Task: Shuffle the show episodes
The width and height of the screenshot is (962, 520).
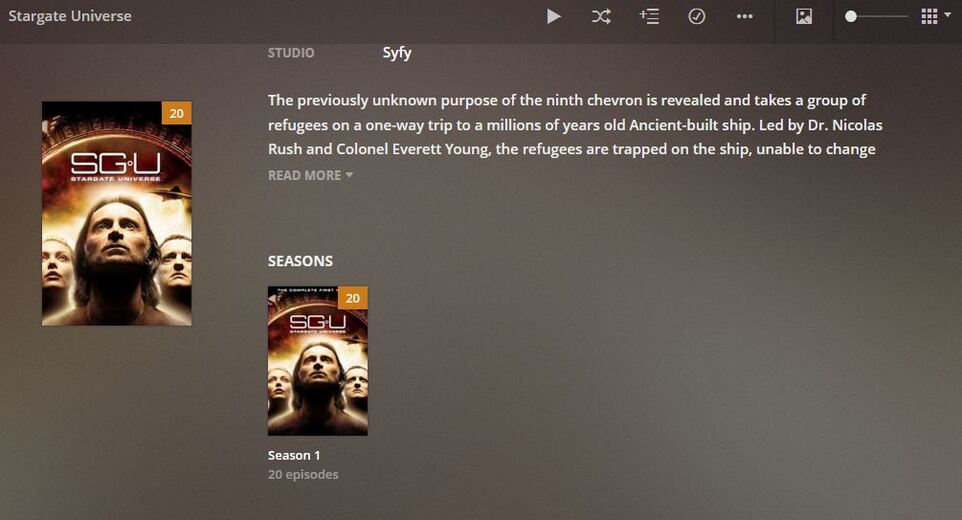Action: pyautogui.click(x=601, y=17)
